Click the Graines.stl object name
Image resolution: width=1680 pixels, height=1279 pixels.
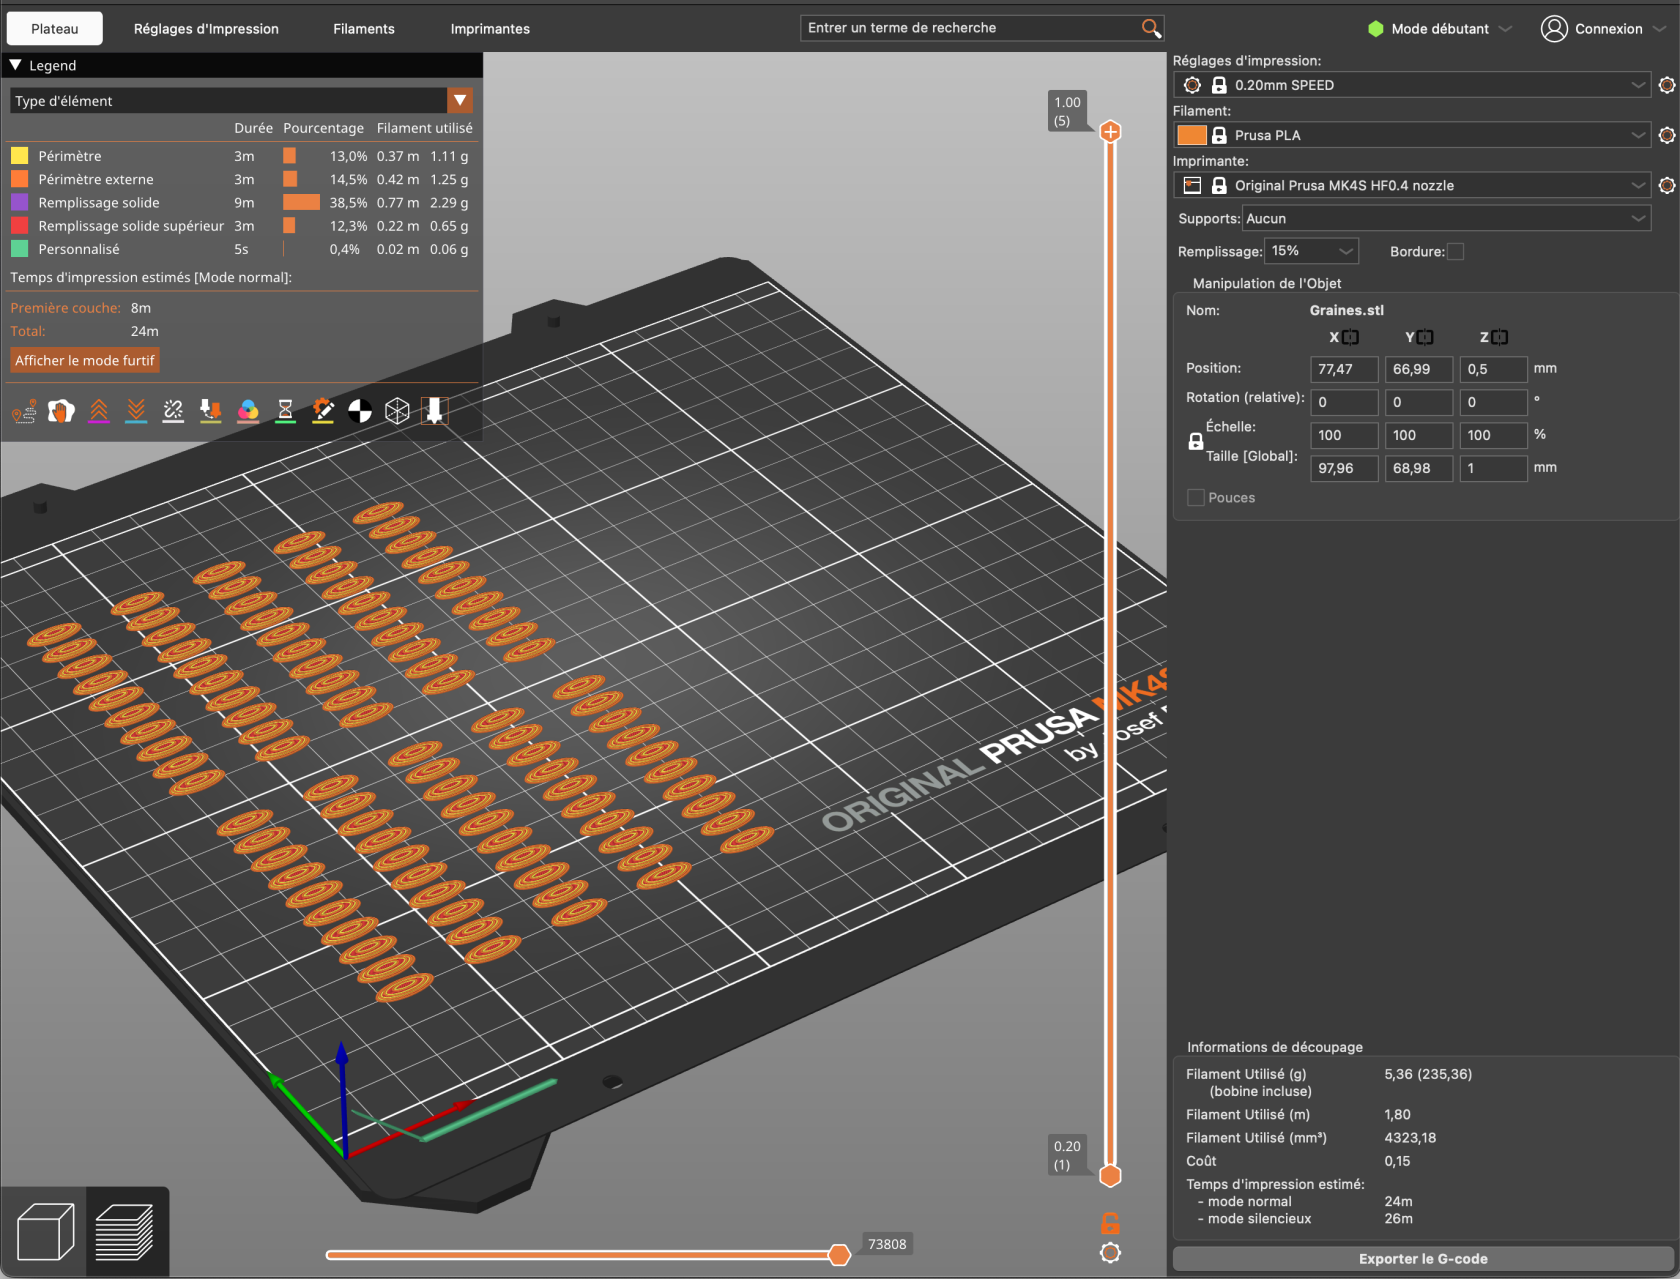point(1346,310)
